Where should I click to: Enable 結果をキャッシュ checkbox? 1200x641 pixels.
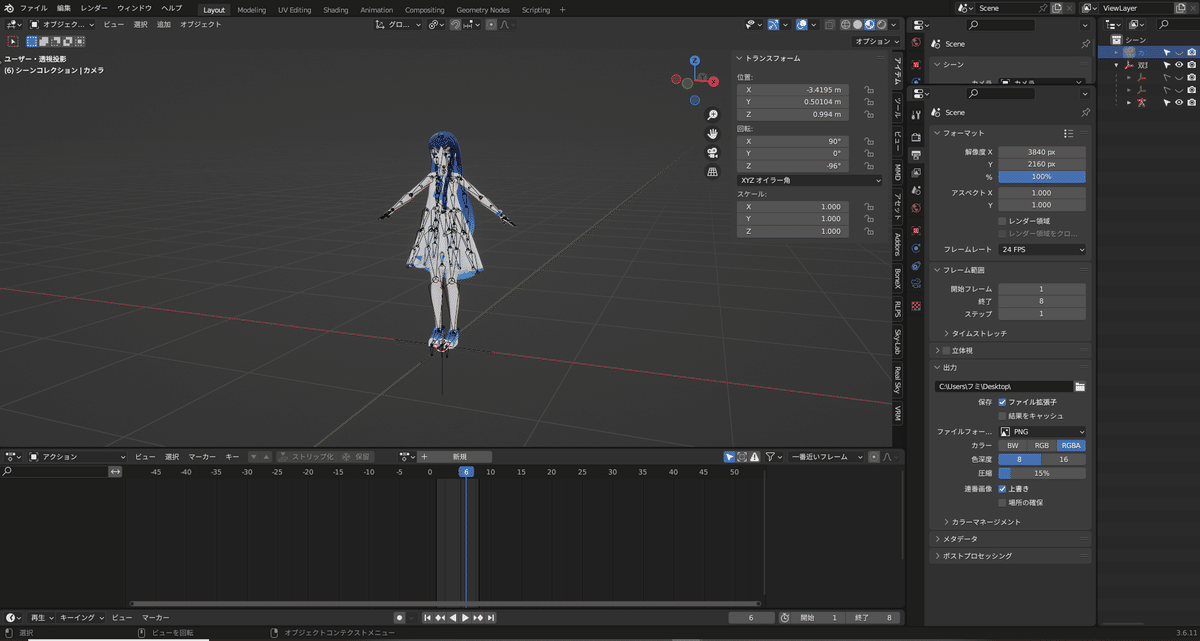(x=1003, y=415)
